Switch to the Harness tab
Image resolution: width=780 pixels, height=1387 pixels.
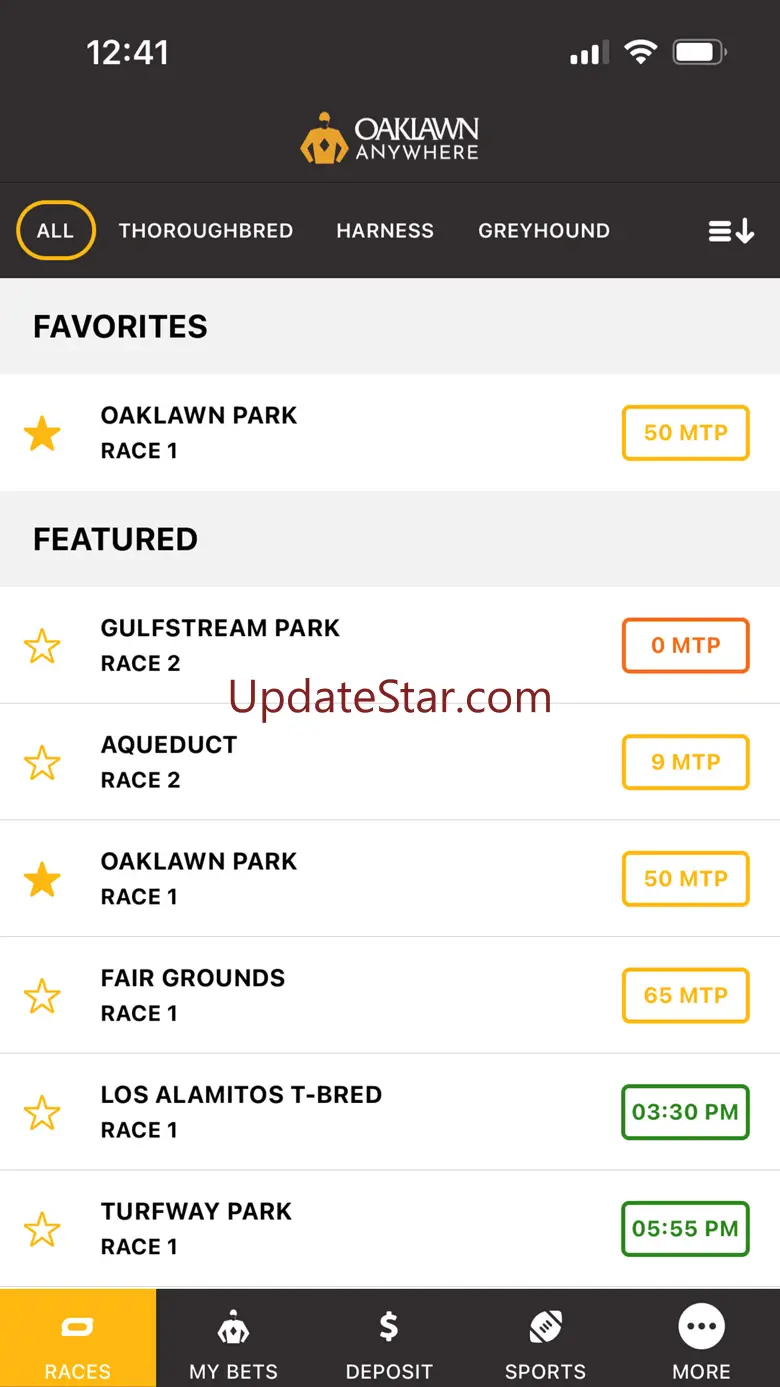385,231
